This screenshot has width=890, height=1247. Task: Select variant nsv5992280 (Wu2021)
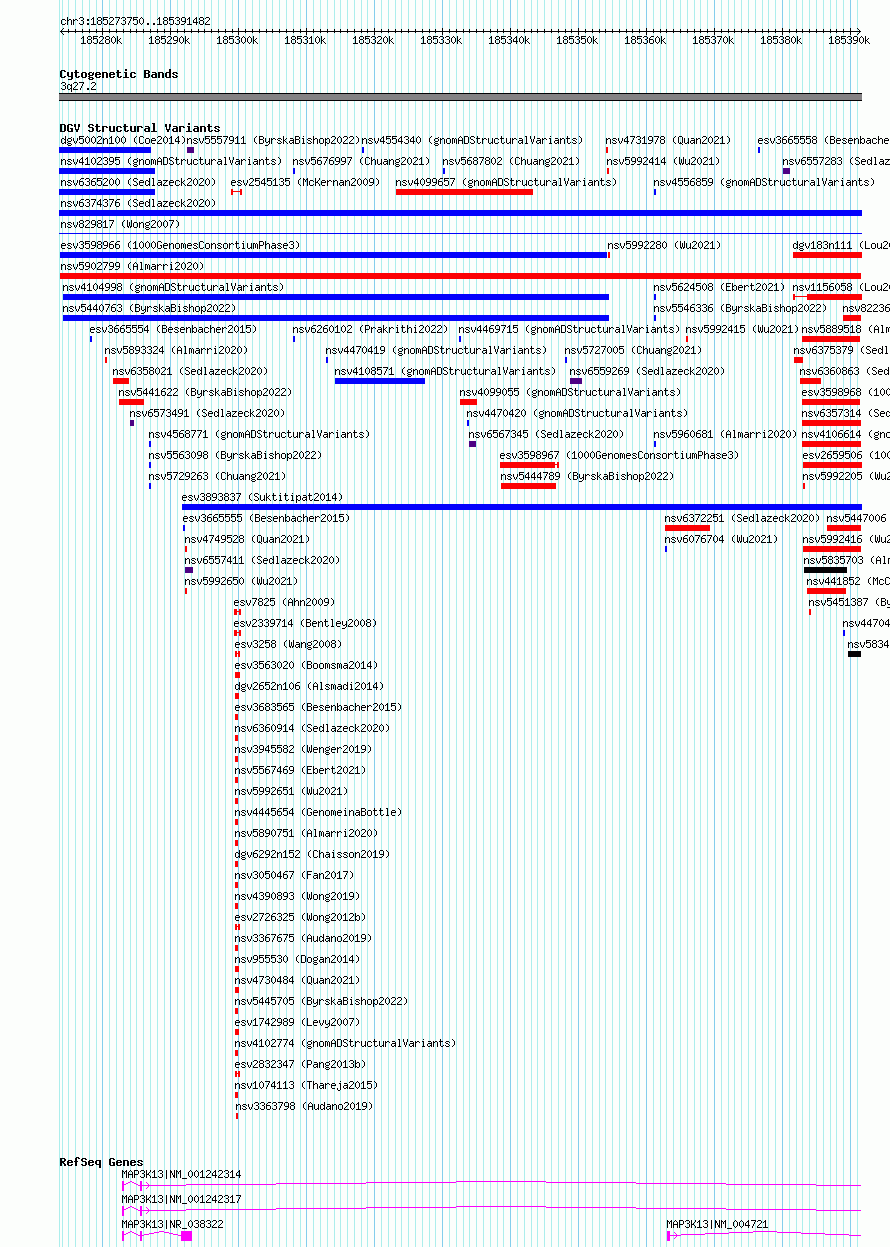(x=664, y=245)
